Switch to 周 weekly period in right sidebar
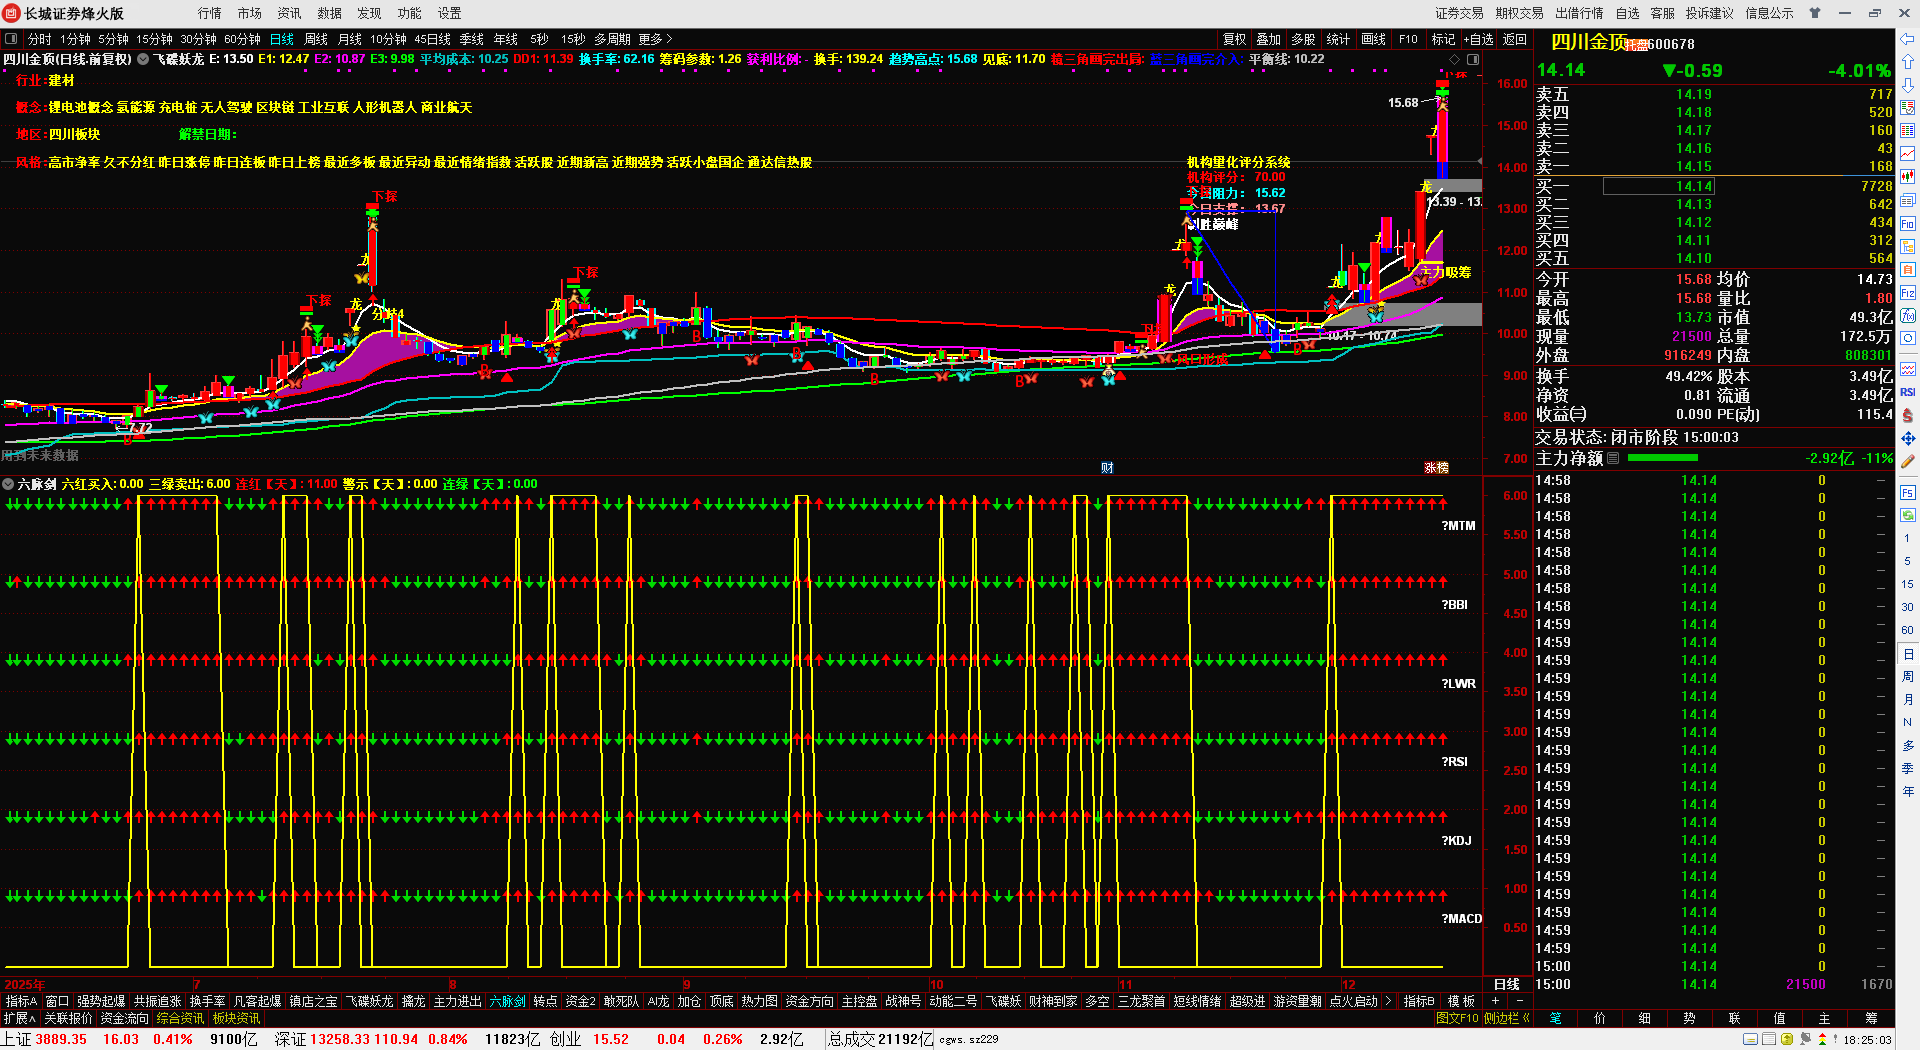Screen dimensions: 1920x1050 click(x=1908, y=677)
